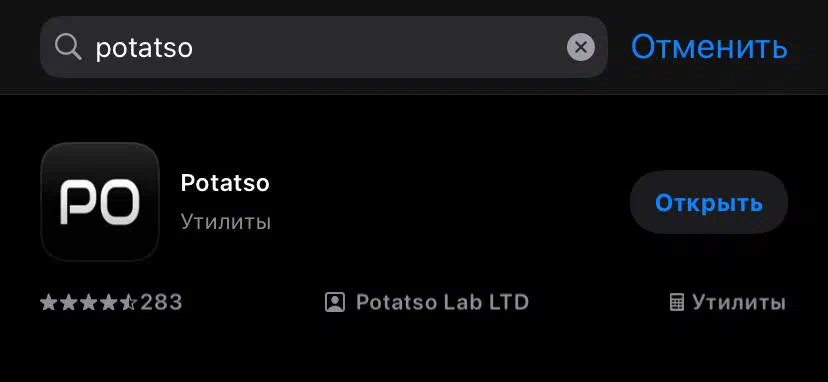Click the half-filled fifth rating star

128,302
